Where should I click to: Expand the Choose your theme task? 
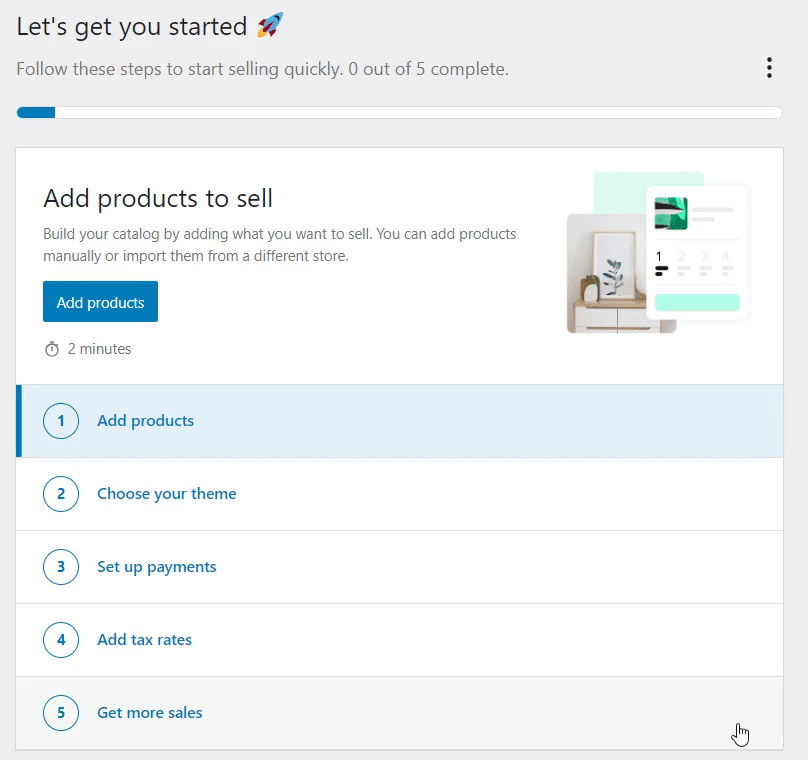(x=399, y=494)
